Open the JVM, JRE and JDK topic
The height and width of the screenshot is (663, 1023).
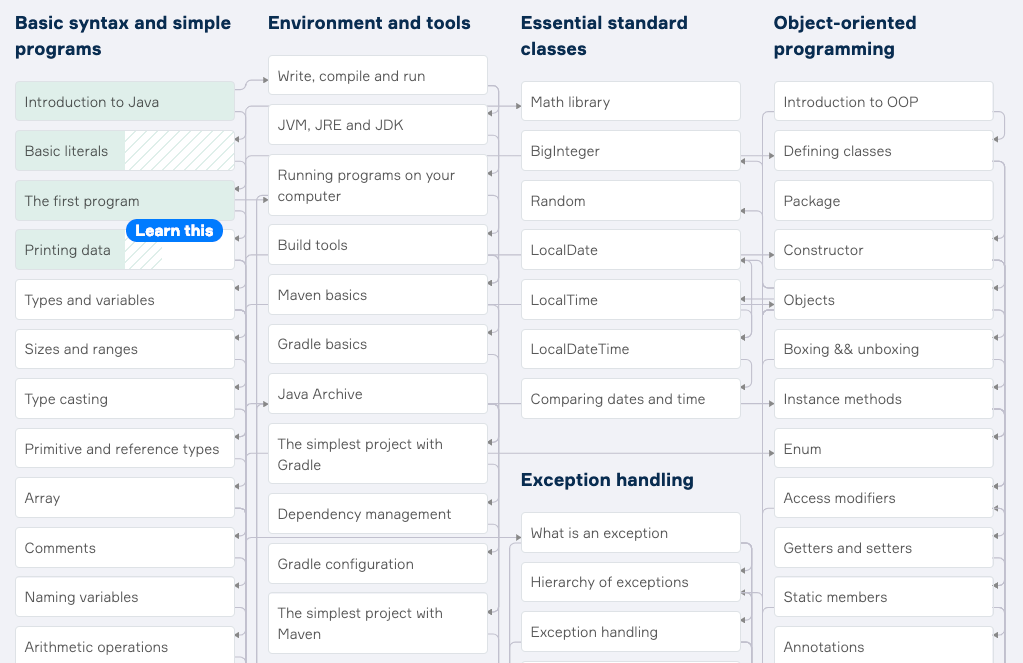377,124
